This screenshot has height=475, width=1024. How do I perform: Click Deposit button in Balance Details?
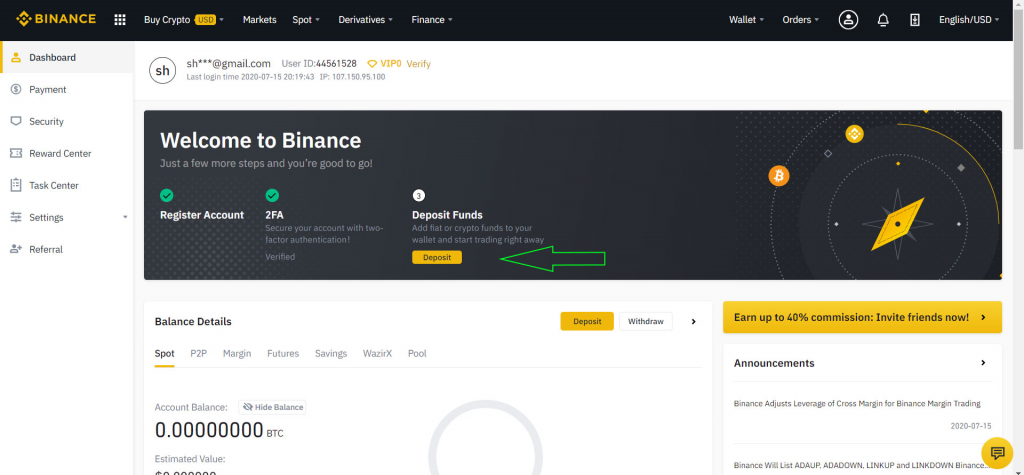587,321
